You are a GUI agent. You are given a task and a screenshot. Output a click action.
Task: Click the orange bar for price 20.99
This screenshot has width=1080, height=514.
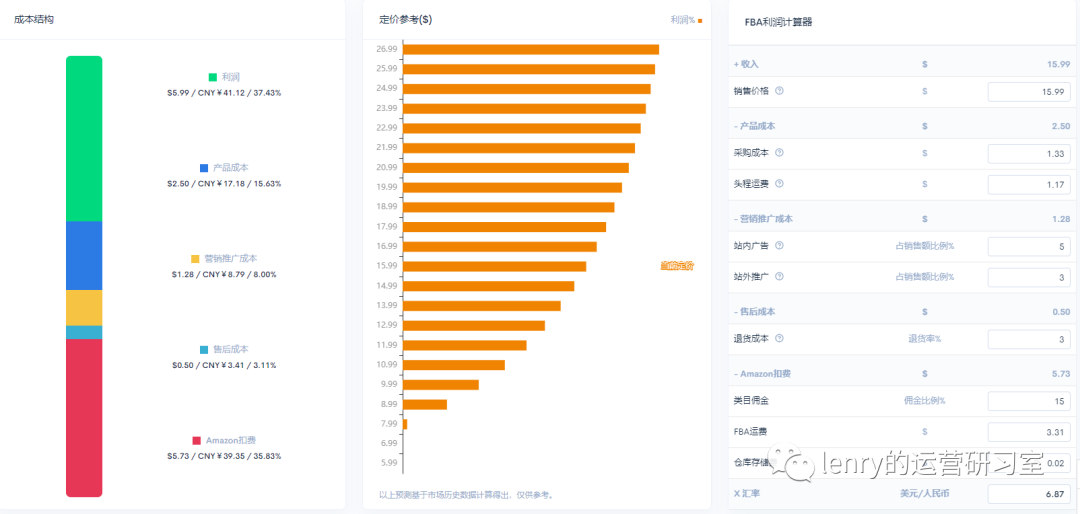tap(516, 167)
